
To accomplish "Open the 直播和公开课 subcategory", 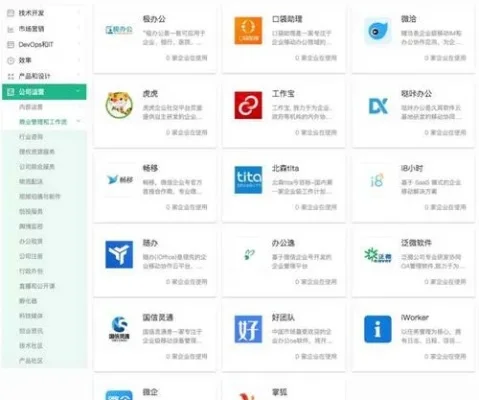I will pyautogui.click(x=37, y=286).
